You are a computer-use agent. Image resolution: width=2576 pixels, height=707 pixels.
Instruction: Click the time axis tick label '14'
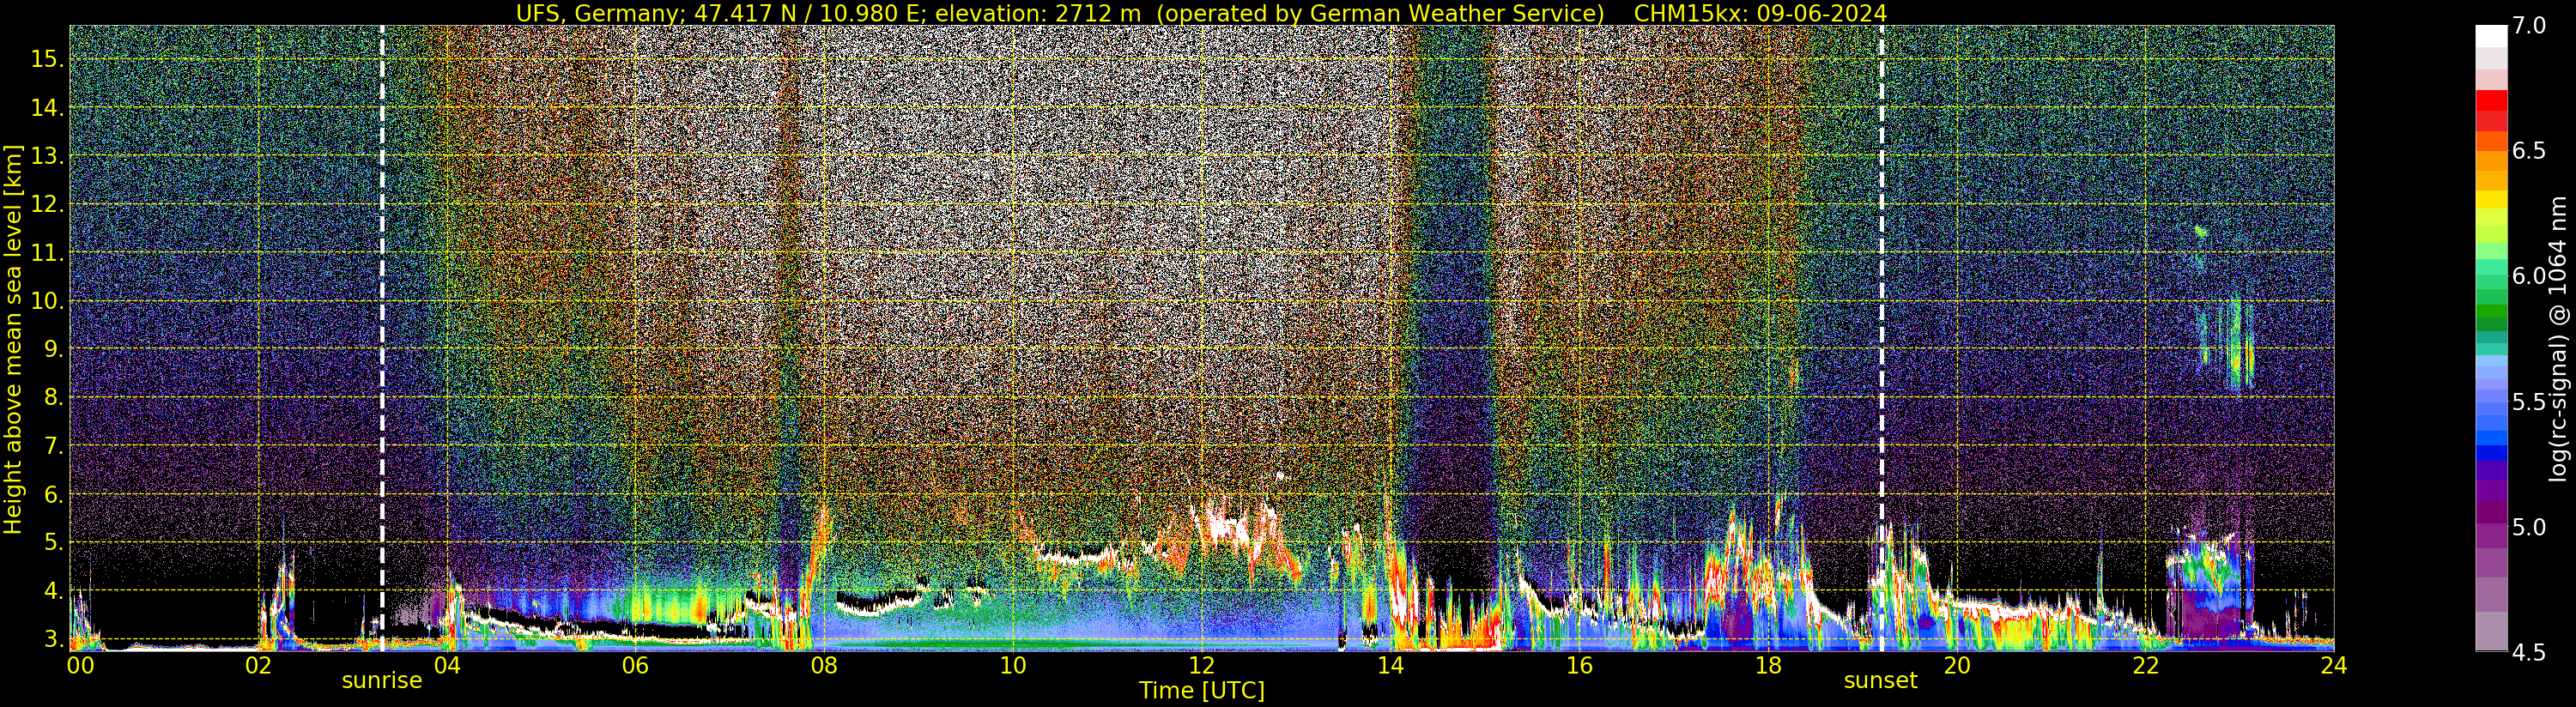pyautogui.click(x=1391, y=666)
